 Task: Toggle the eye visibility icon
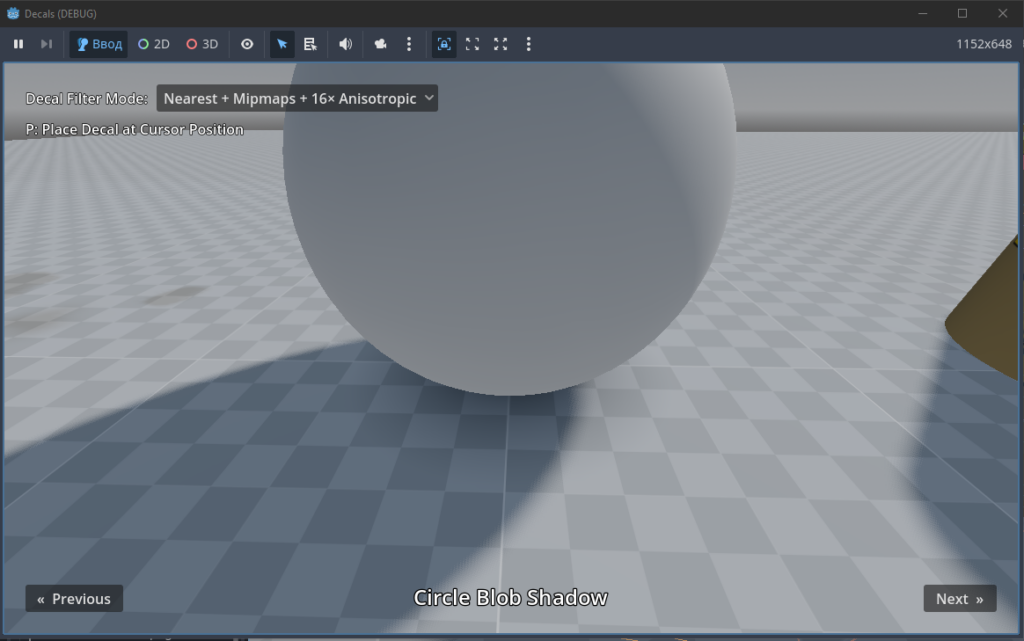(x=247, y=44)
